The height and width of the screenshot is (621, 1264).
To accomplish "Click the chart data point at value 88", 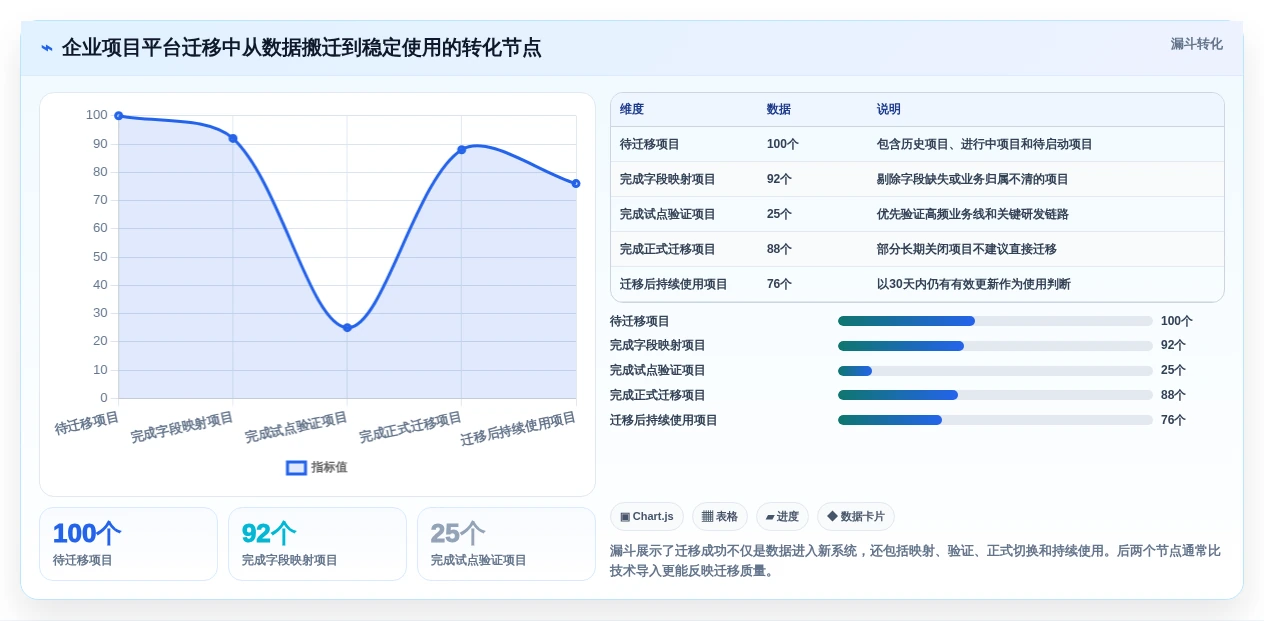I will [462, 150].
